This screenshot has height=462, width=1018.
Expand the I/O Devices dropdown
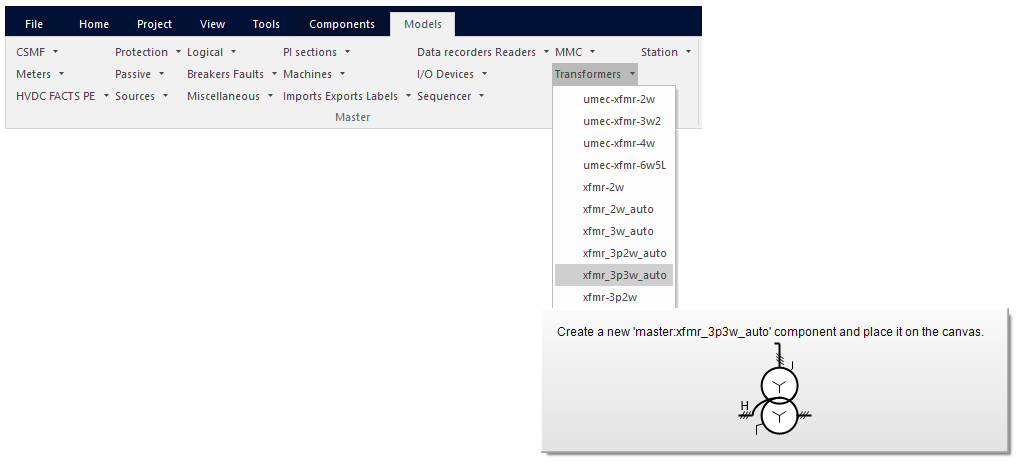452,74
